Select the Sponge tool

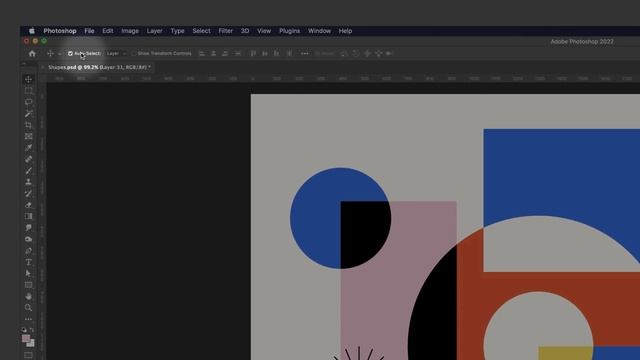pyautogui.click(x=28, y=239)
